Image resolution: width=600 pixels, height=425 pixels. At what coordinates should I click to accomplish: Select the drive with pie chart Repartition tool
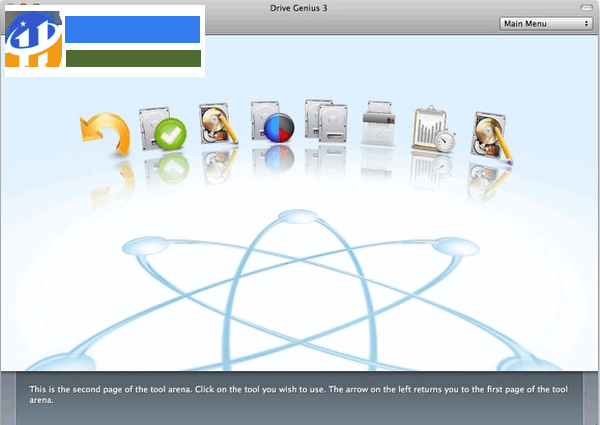click(x=272, y=122)
